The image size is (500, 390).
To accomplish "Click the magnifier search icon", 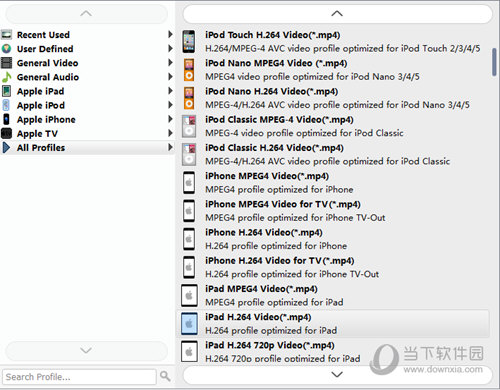I will (x=165, y=376).
